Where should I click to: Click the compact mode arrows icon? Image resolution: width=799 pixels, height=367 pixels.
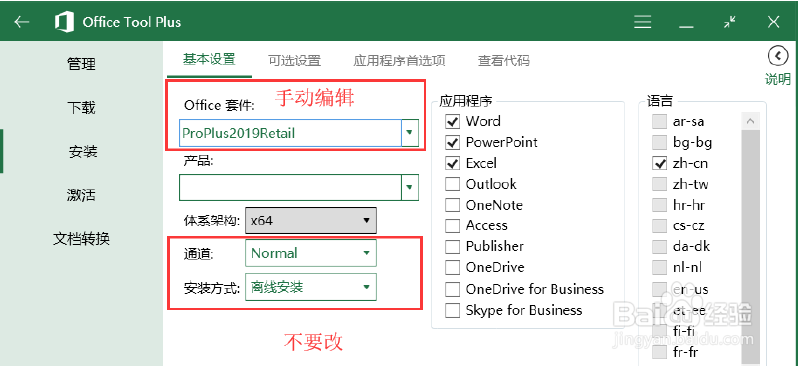[730, 22]
